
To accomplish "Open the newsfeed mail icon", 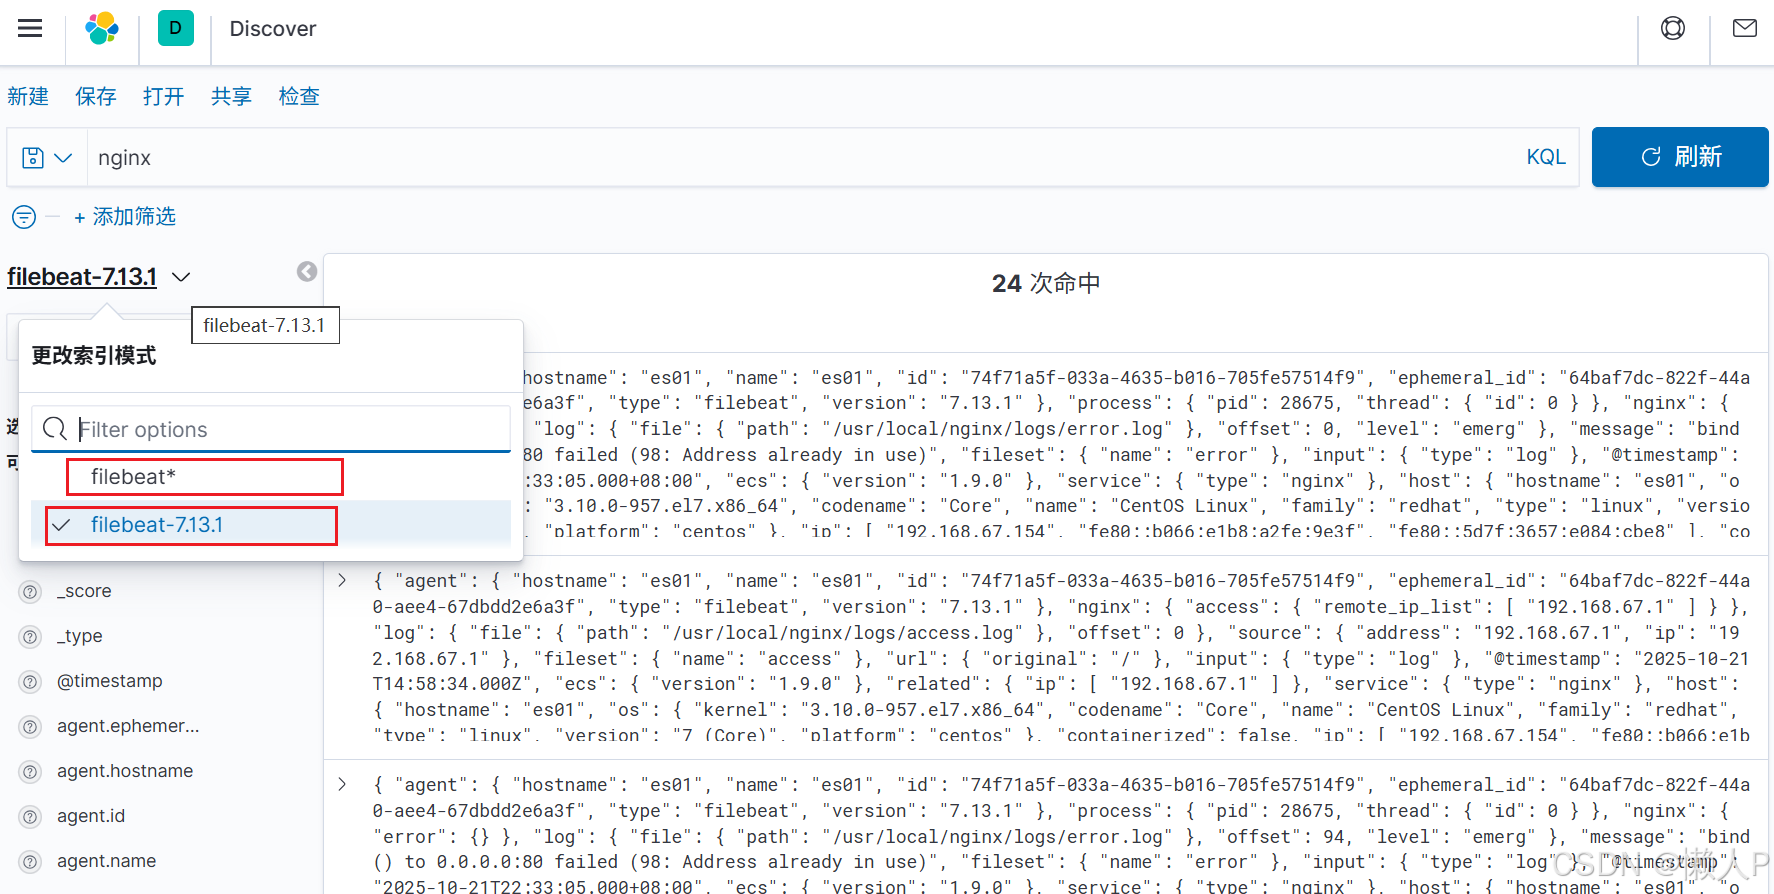I will tap(1745, 28).
